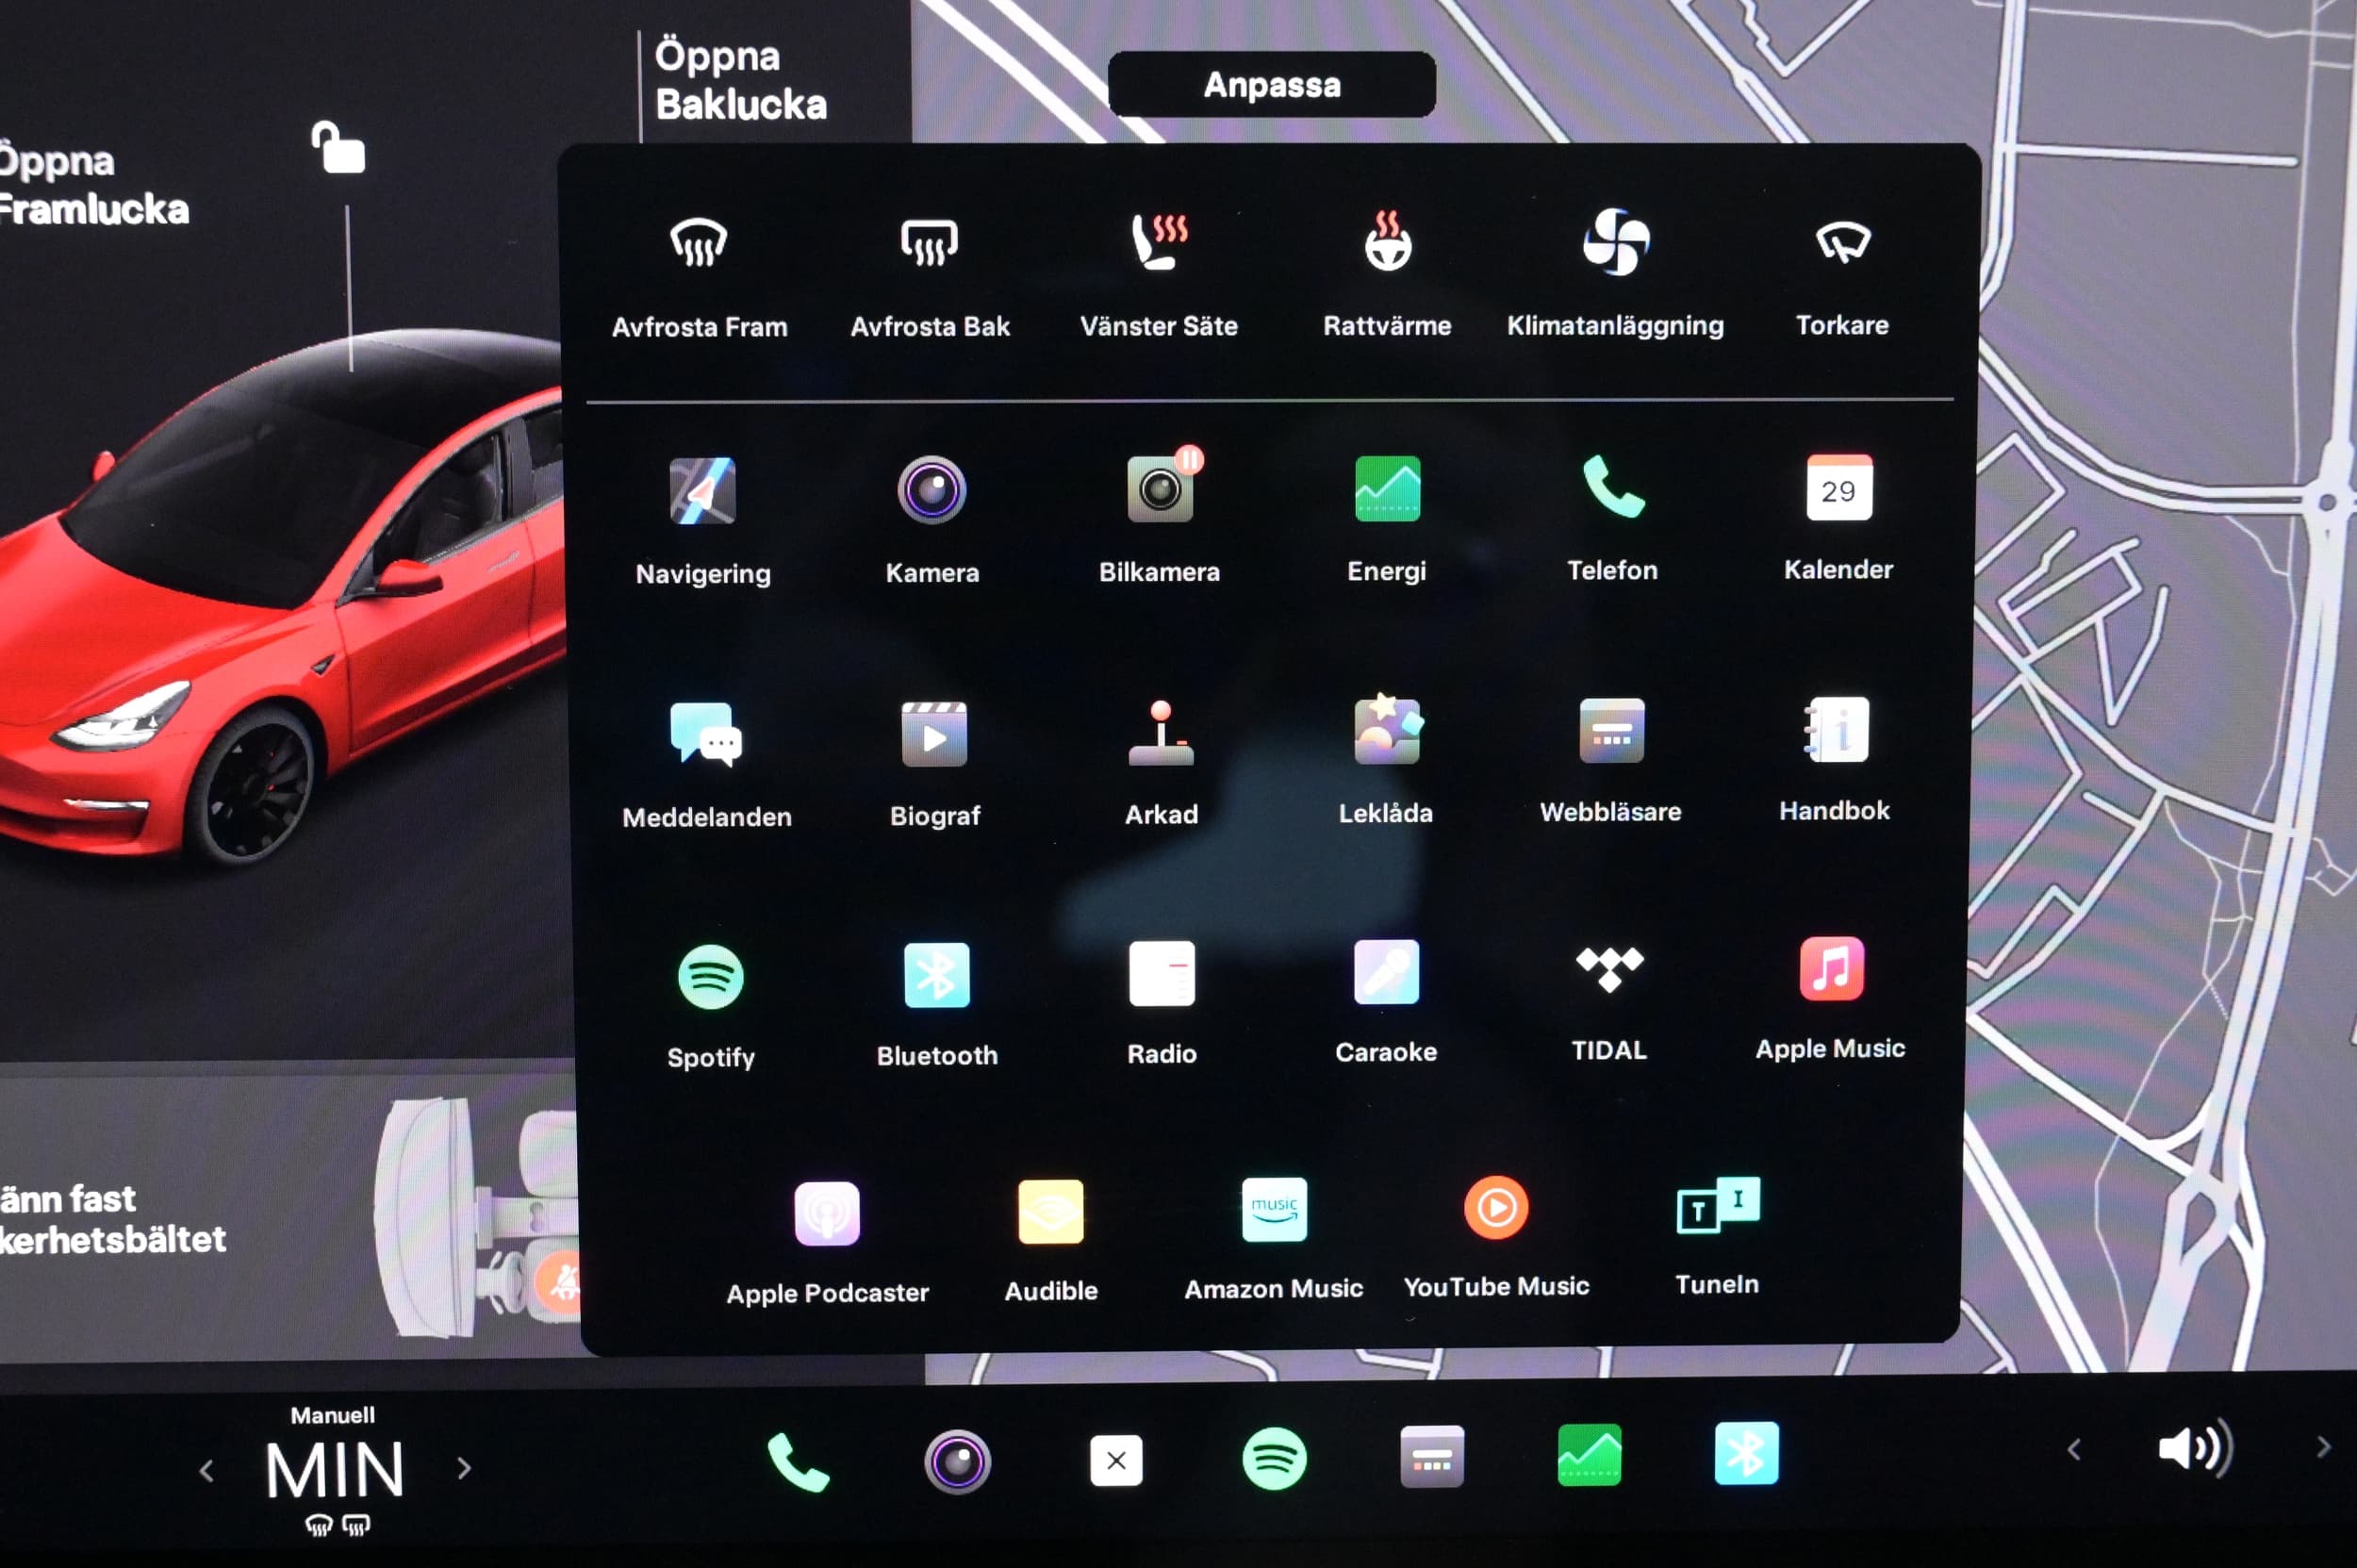2357x1568 pixels.
Task: Open camera from the bottom dock
Action: coord(957,1461)
